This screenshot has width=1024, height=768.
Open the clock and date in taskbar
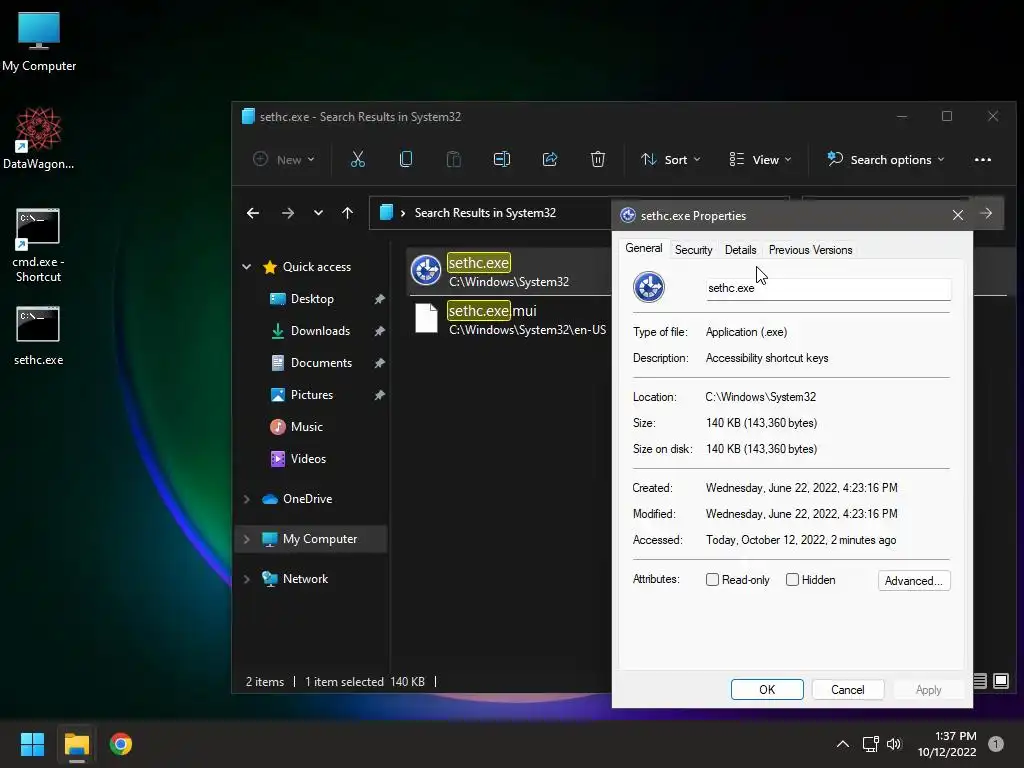click(x=946, y=744)
